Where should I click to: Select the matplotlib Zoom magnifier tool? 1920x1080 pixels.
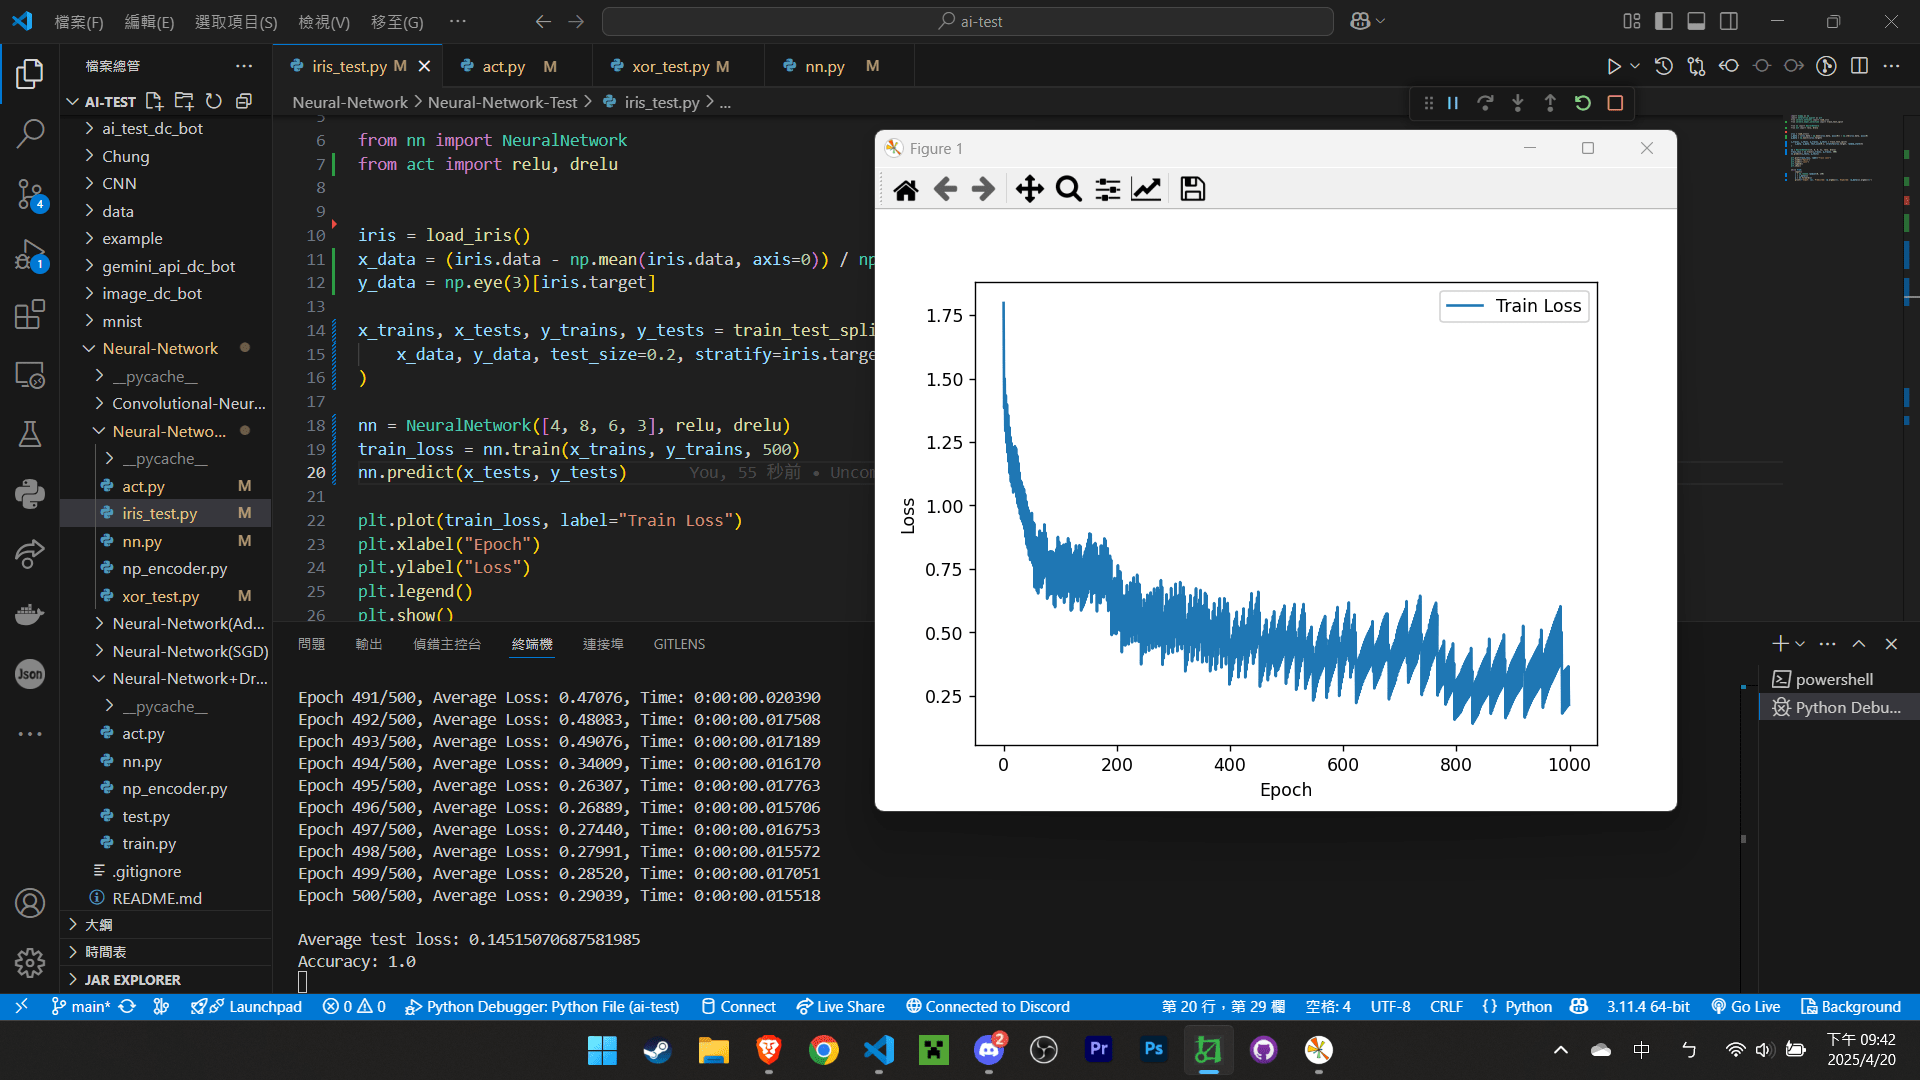click(1068, 189)
